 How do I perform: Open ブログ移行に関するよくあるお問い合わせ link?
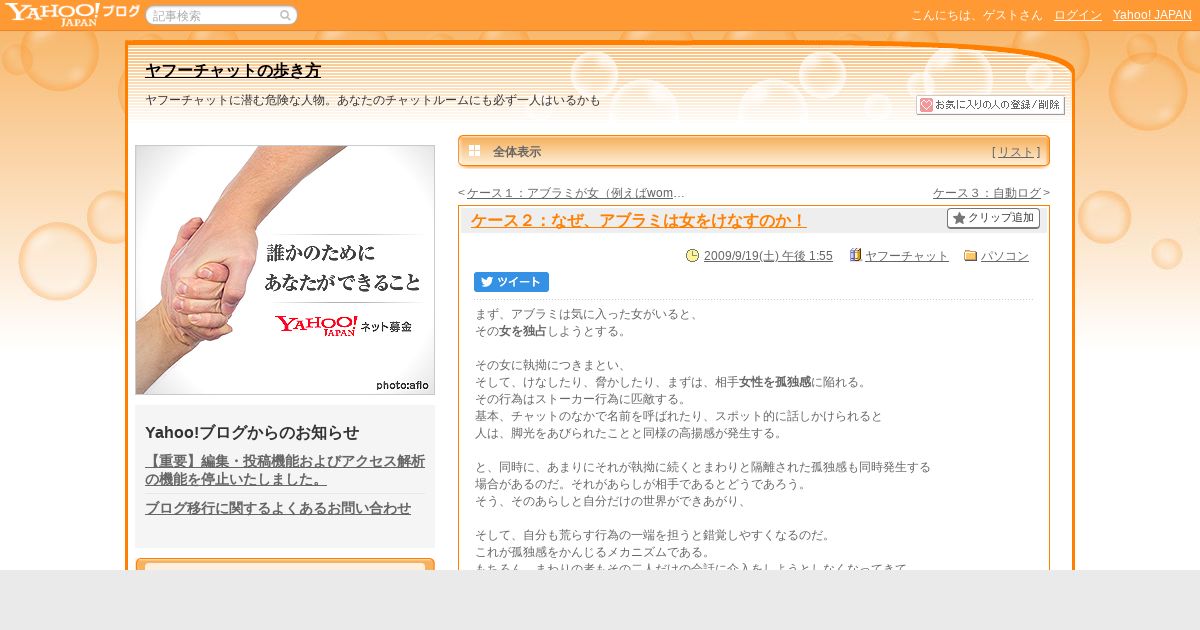coord(278,508)
